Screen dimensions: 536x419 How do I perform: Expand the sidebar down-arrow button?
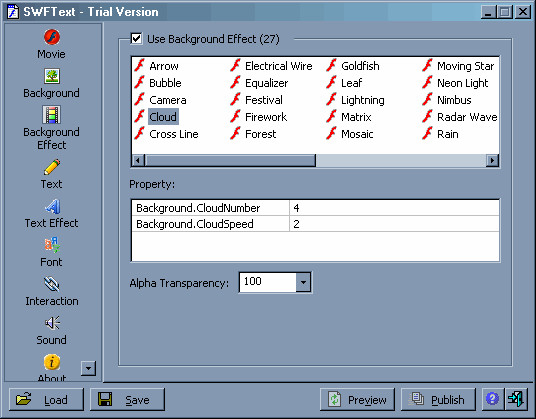[89, 368]
